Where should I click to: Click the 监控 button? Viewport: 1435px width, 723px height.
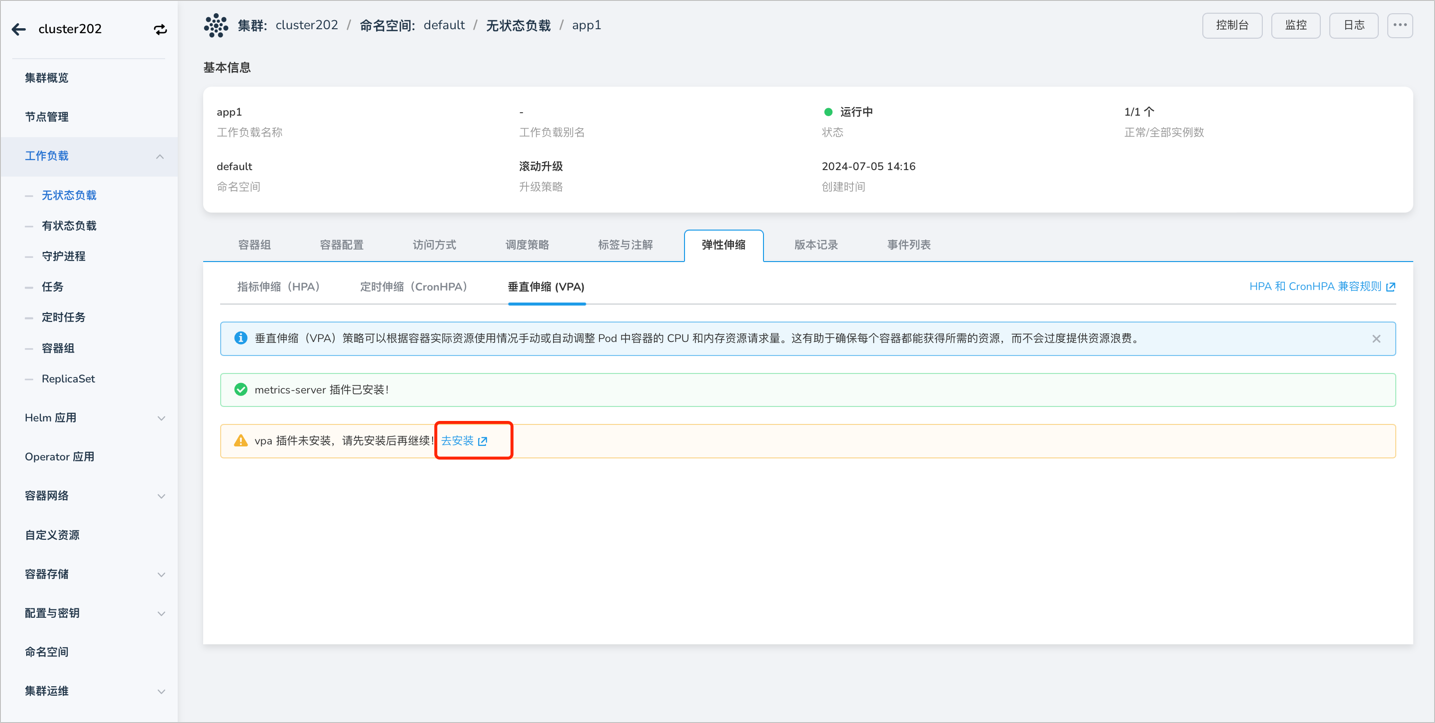tap(1296, 26)
